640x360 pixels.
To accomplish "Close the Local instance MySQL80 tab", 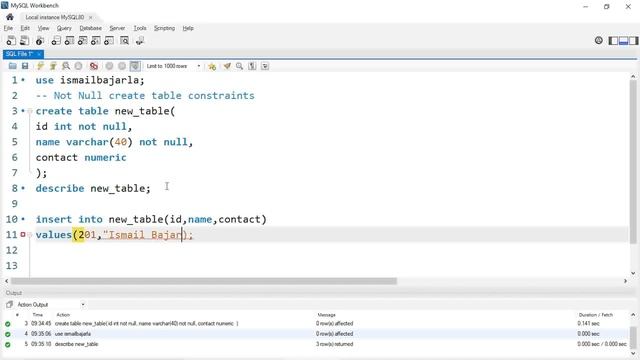I will tap(91, 17).
